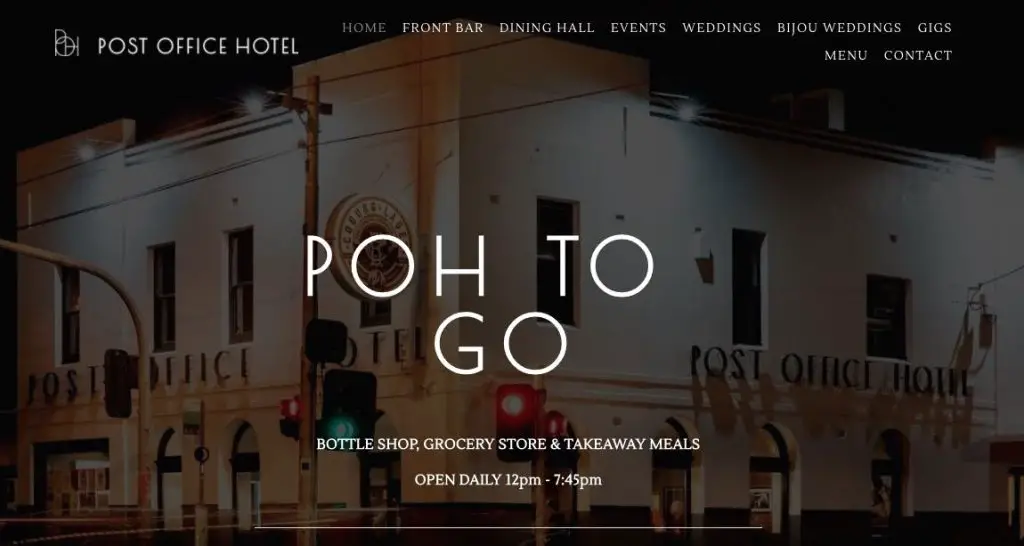Click the open daily hours text
The height and width of the screenshot is (546, 1024).
pos(508,480)
